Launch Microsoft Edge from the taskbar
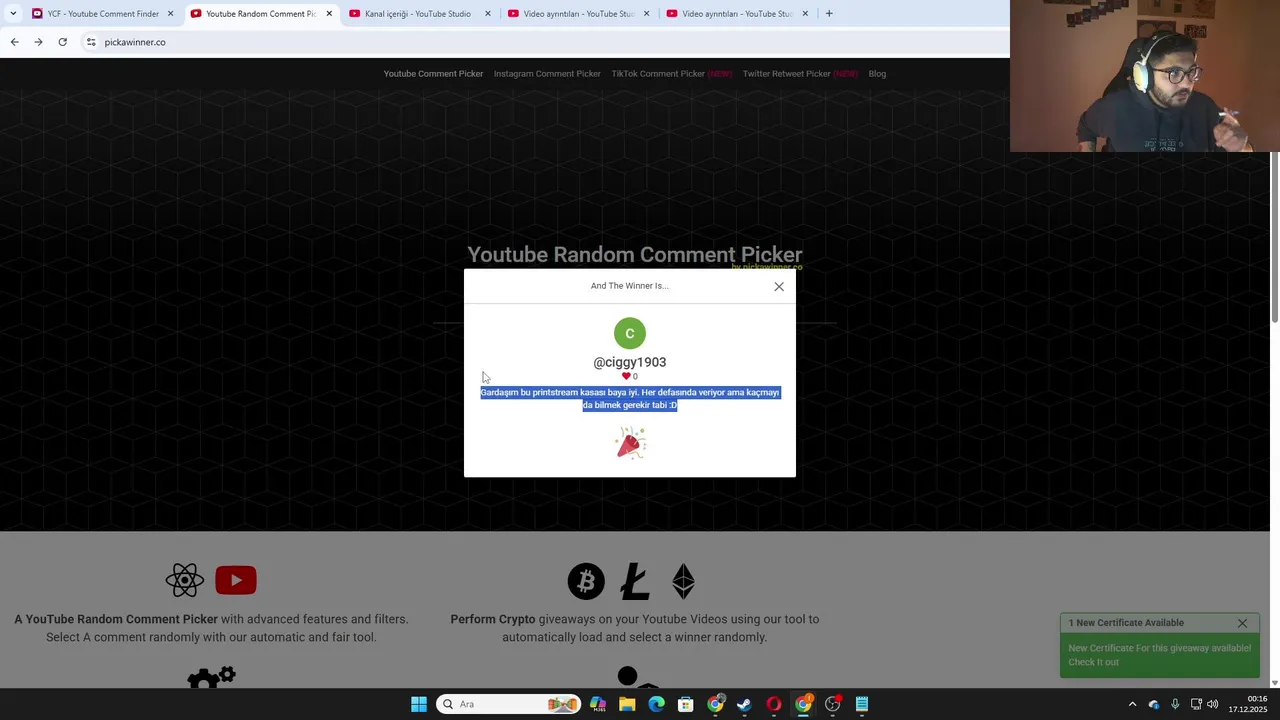1280x720 pixels. point(656,704)
